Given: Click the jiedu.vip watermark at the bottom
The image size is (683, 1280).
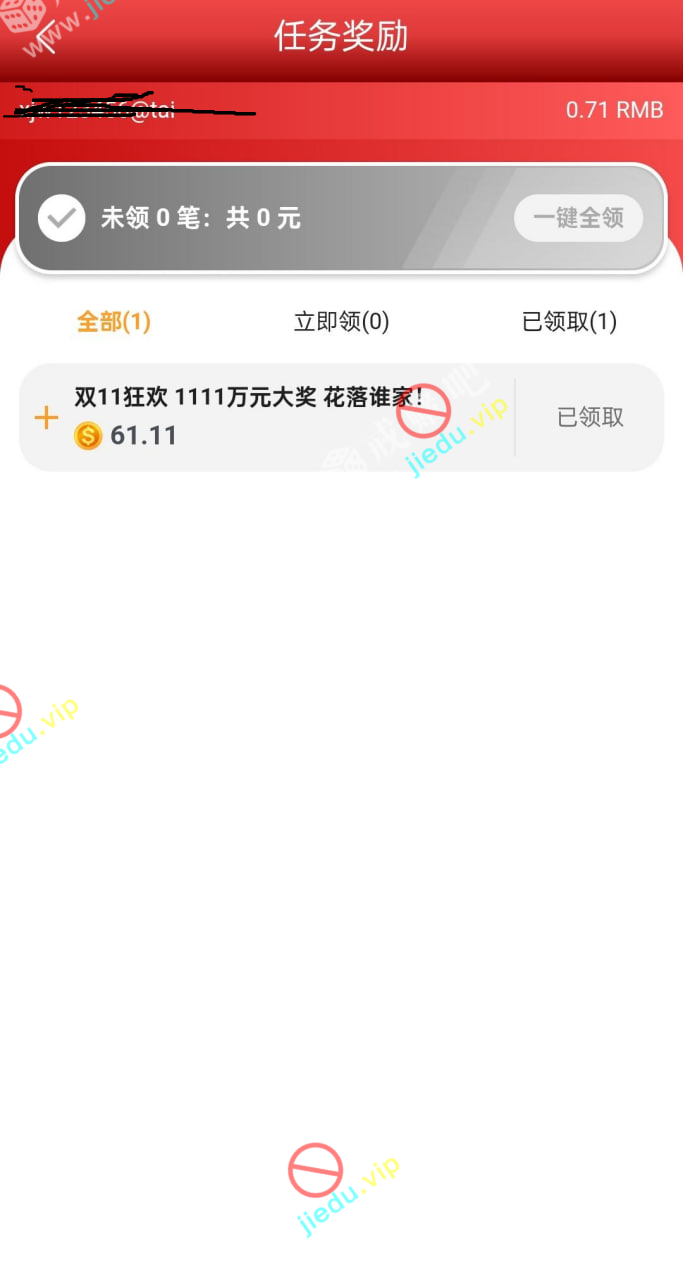Looking at the screenshot, I should pyautogui.click(x=349, y=1196).
